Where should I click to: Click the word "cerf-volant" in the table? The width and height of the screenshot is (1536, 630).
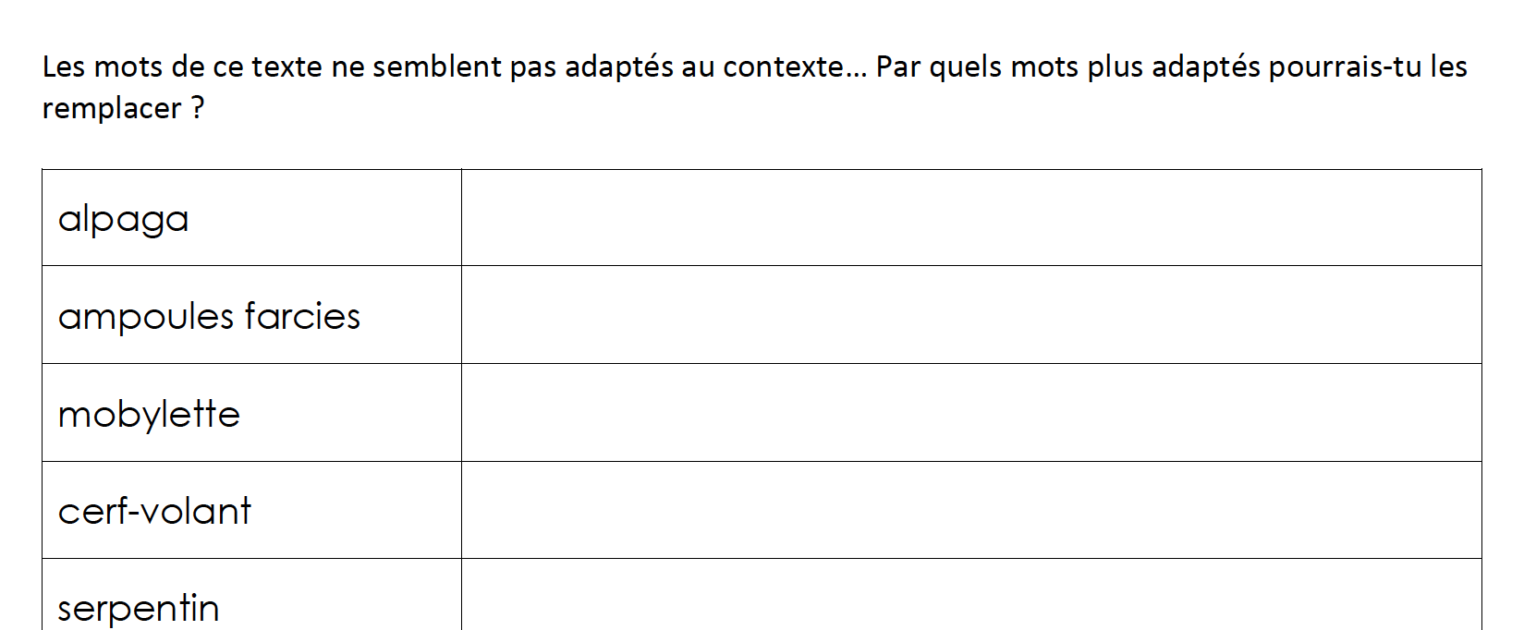[x=154, y=510]
